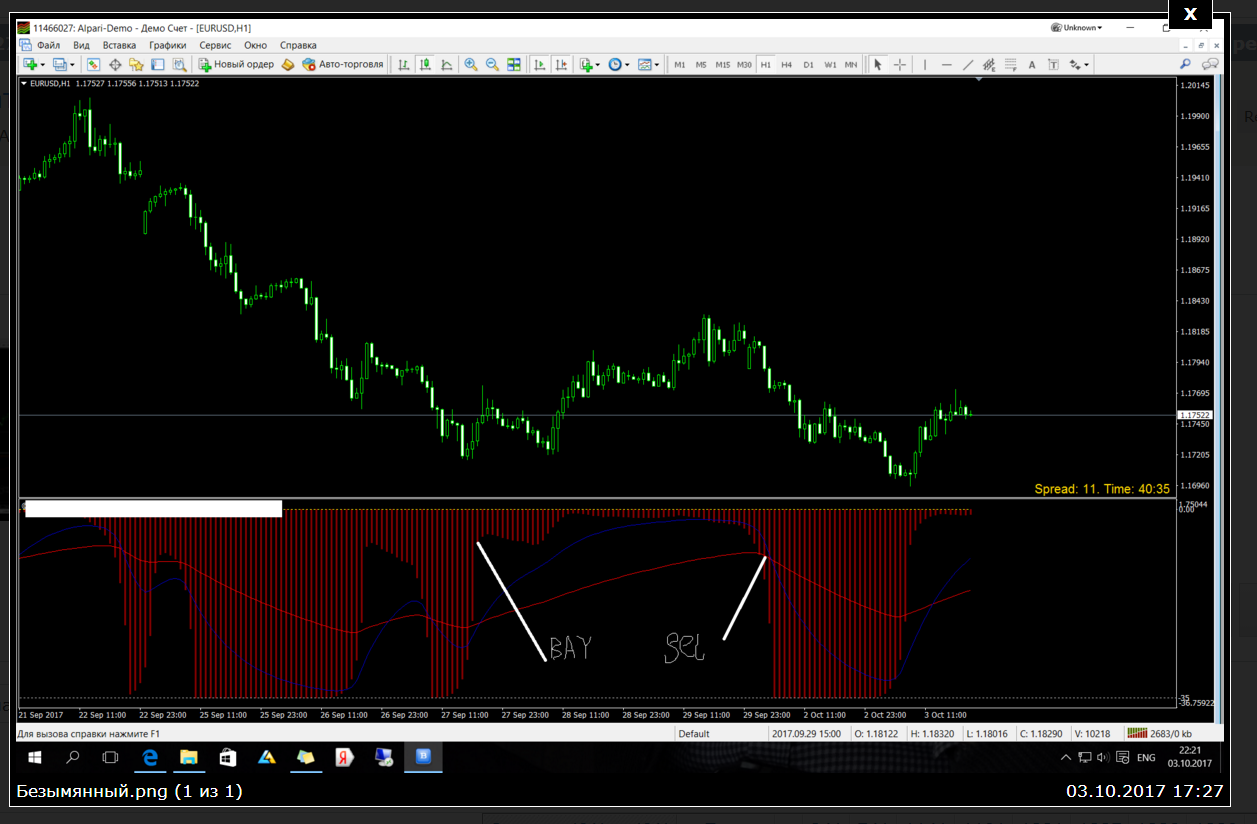This screenshot has height=824, width=1257.
Task: Switch chart to bar chart icon
Action: pos(403,64)
